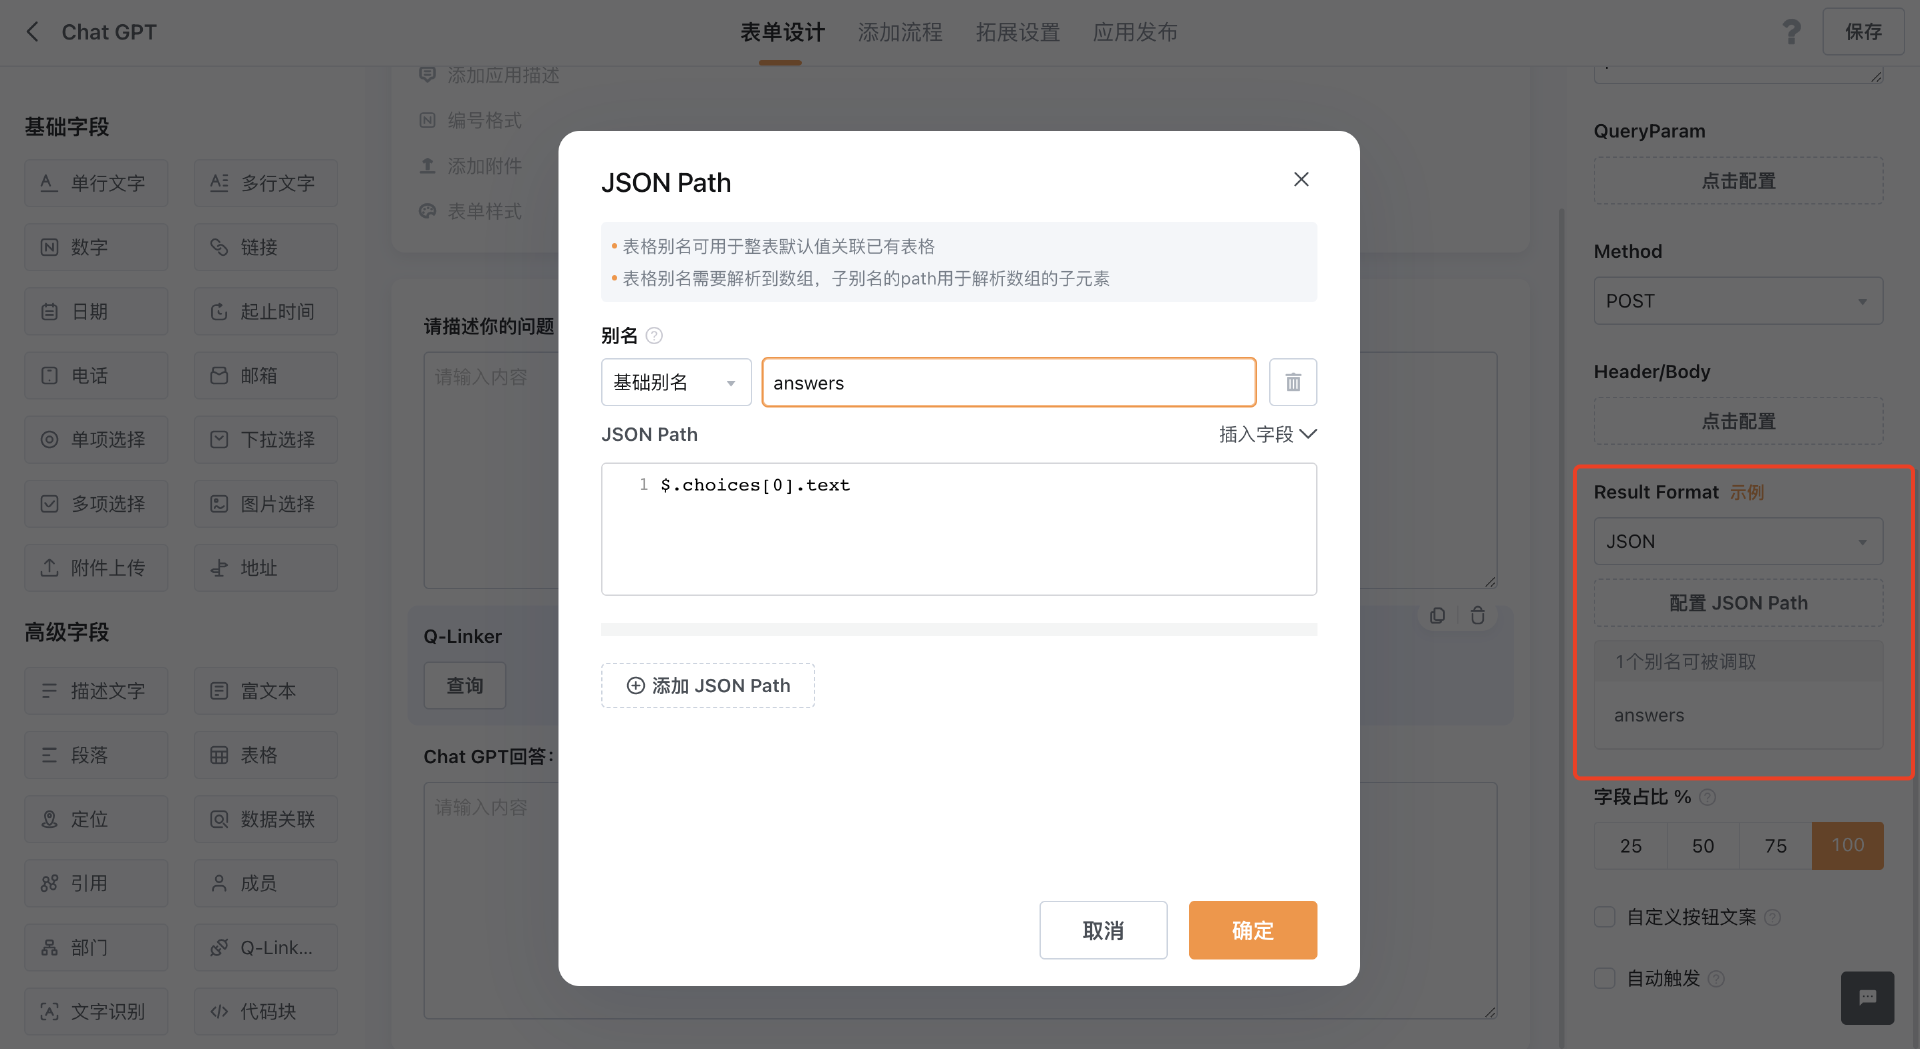Click the help icon next to 字段占比
The width and height of the screenshot is (1920, 1049).
pos(1708,797)
